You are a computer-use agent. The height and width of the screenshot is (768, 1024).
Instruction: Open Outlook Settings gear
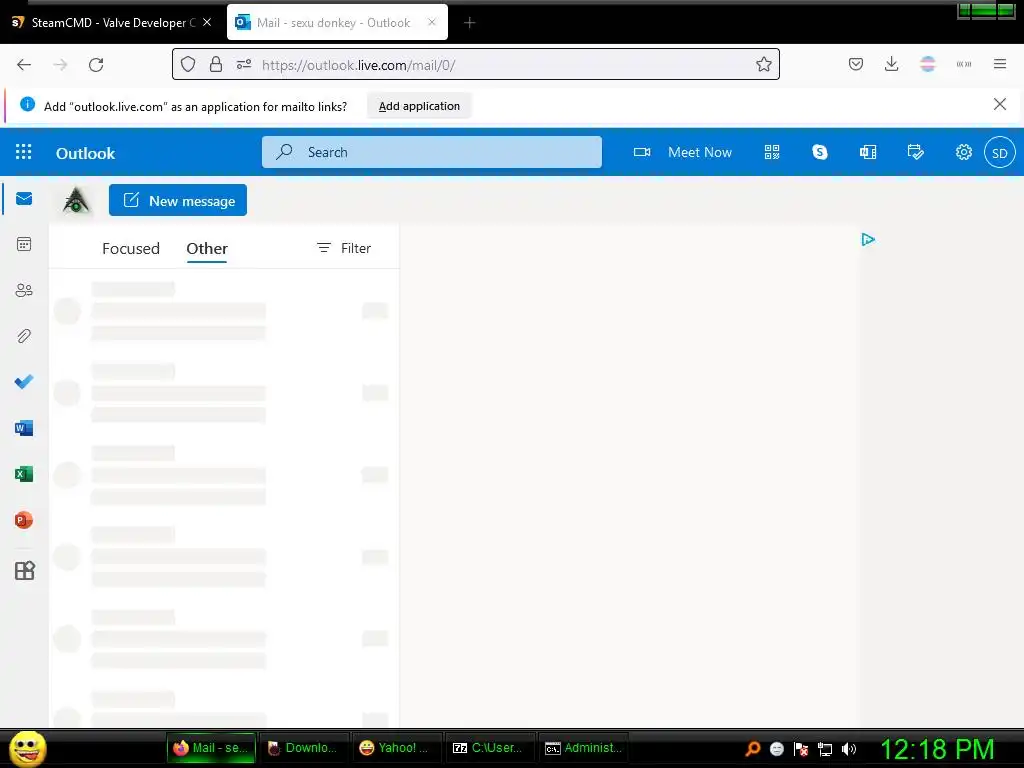pos(964,152)
